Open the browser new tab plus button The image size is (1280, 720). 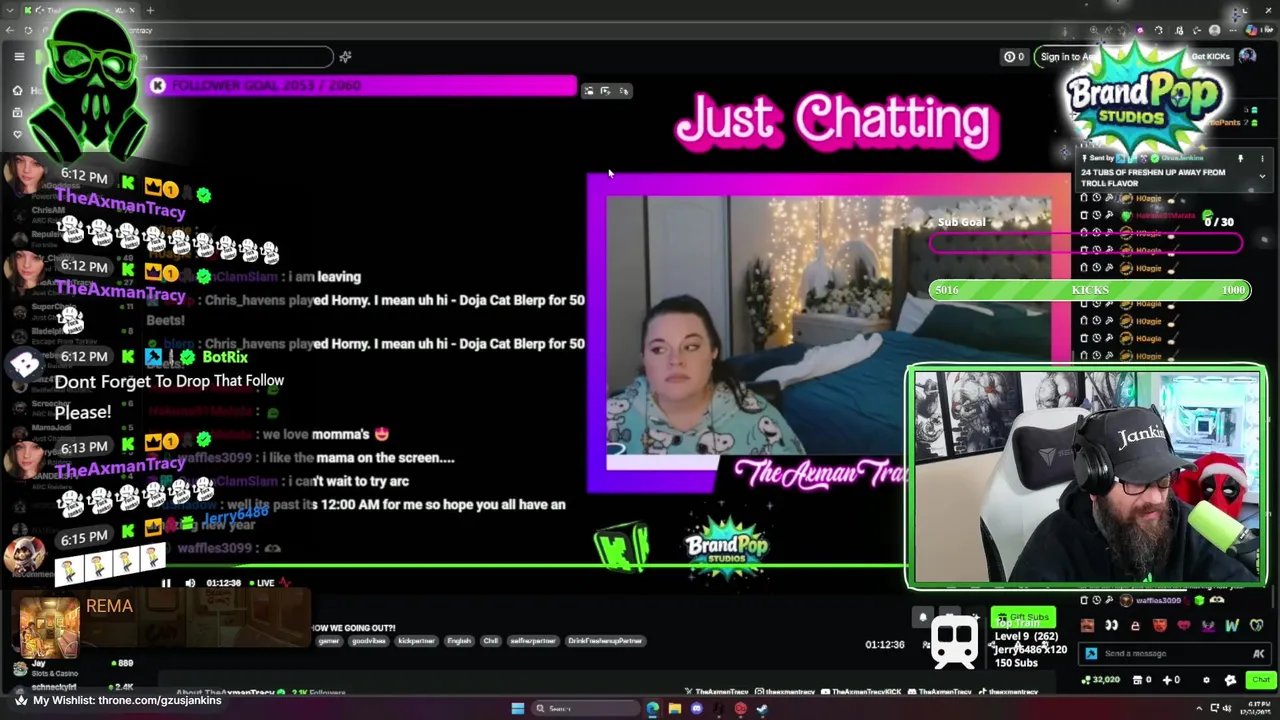coord(150,10)
